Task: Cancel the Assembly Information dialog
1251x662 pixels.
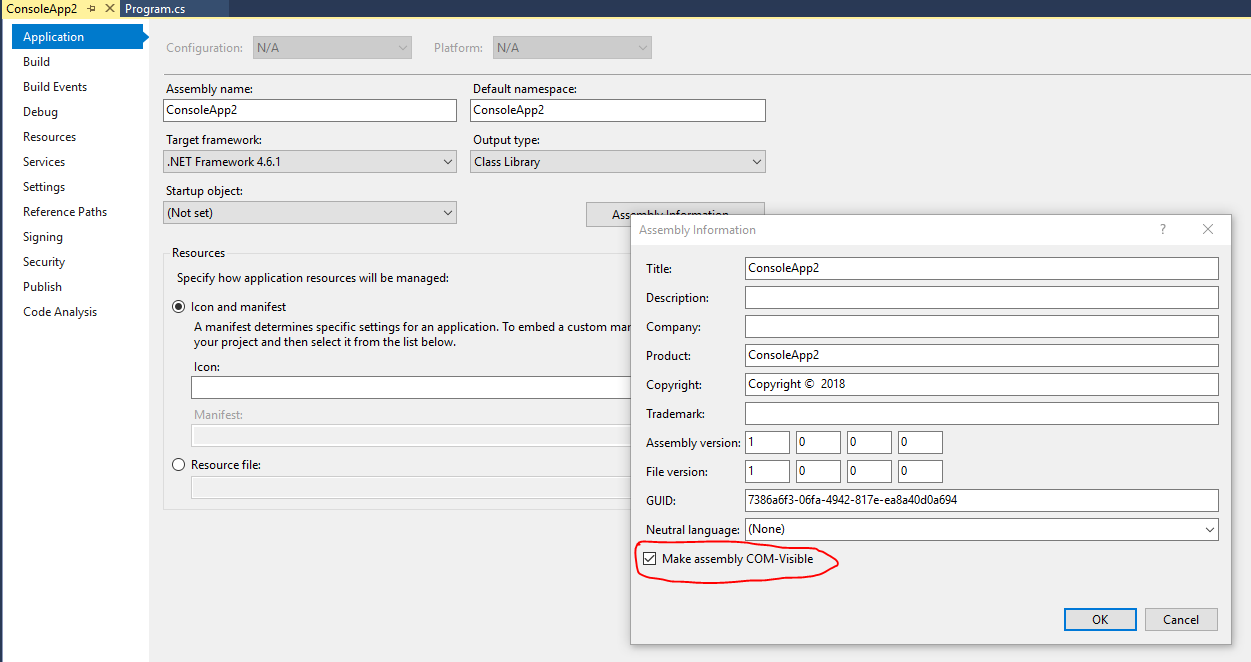Action: (x=1180, y=619)
